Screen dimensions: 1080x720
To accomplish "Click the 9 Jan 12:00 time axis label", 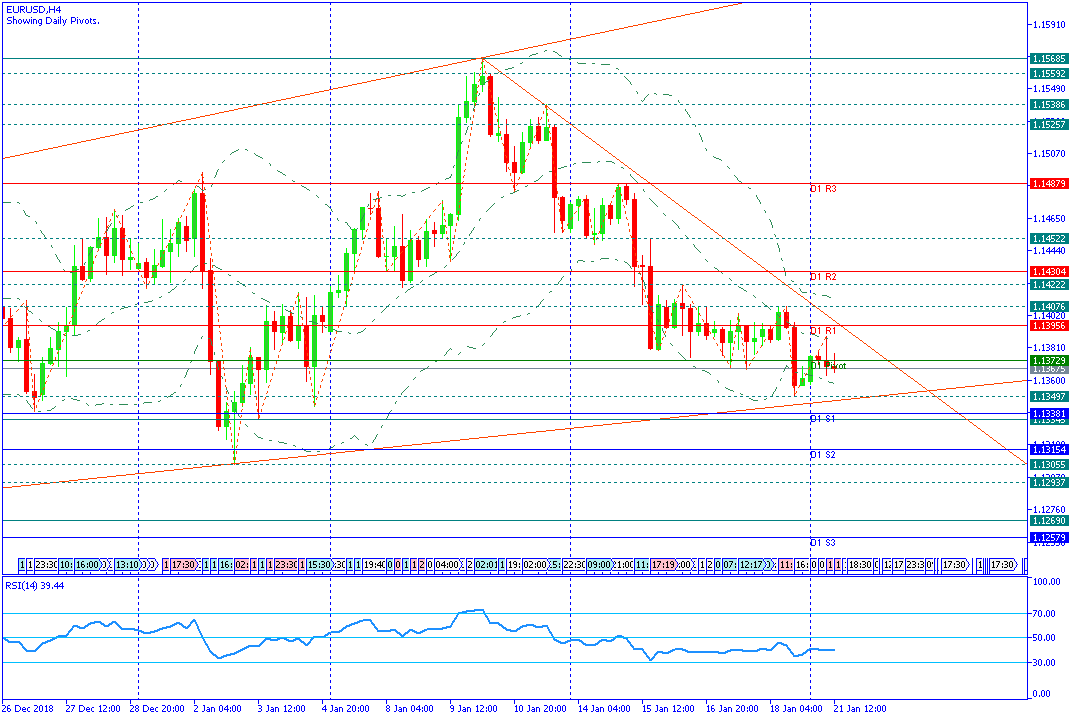I will tap(473, 708).
